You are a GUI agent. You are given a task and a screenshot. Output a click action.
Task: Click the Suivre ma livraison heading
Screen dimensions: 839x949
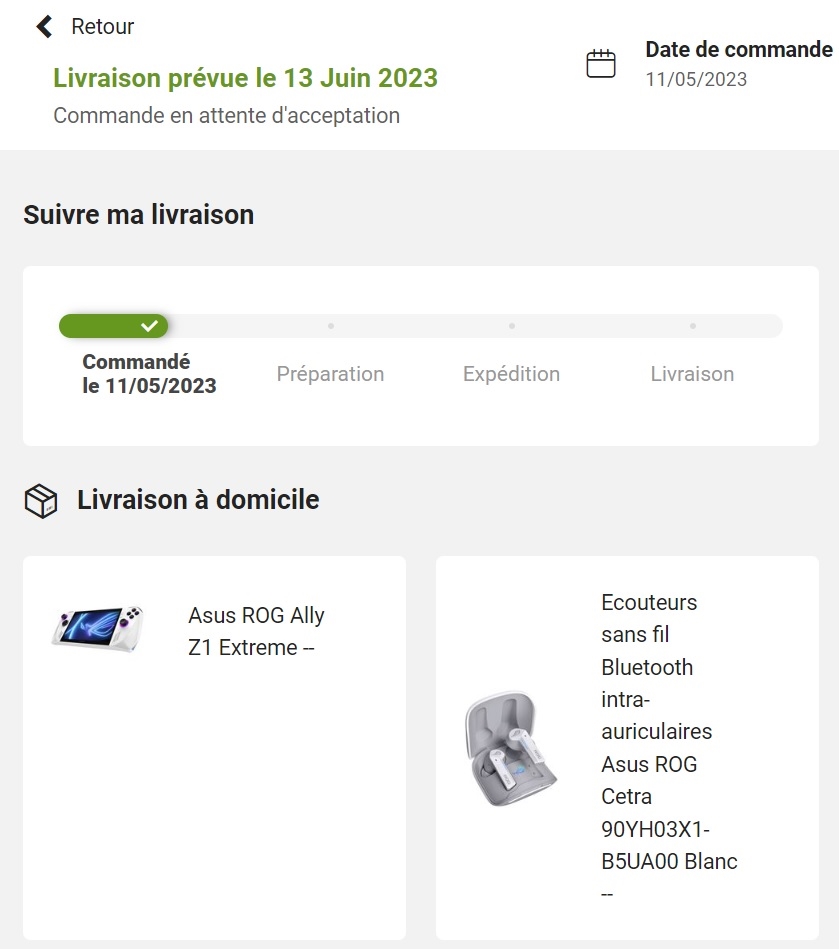[139, 215]
